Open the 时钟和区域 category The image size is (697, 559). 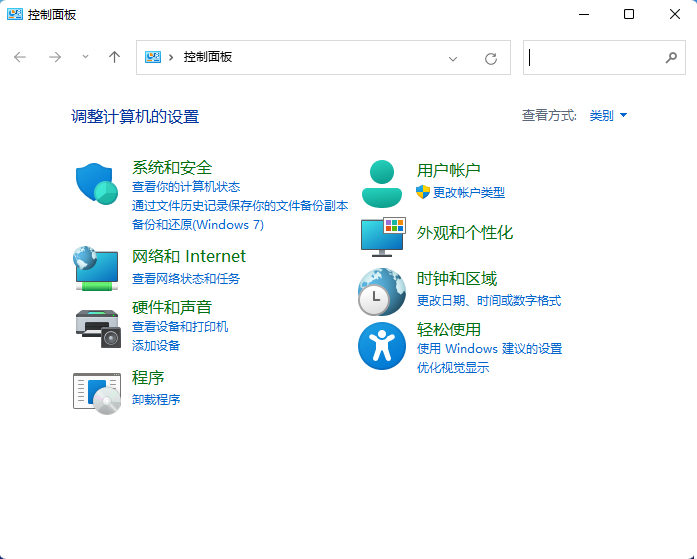click(457, 279)
